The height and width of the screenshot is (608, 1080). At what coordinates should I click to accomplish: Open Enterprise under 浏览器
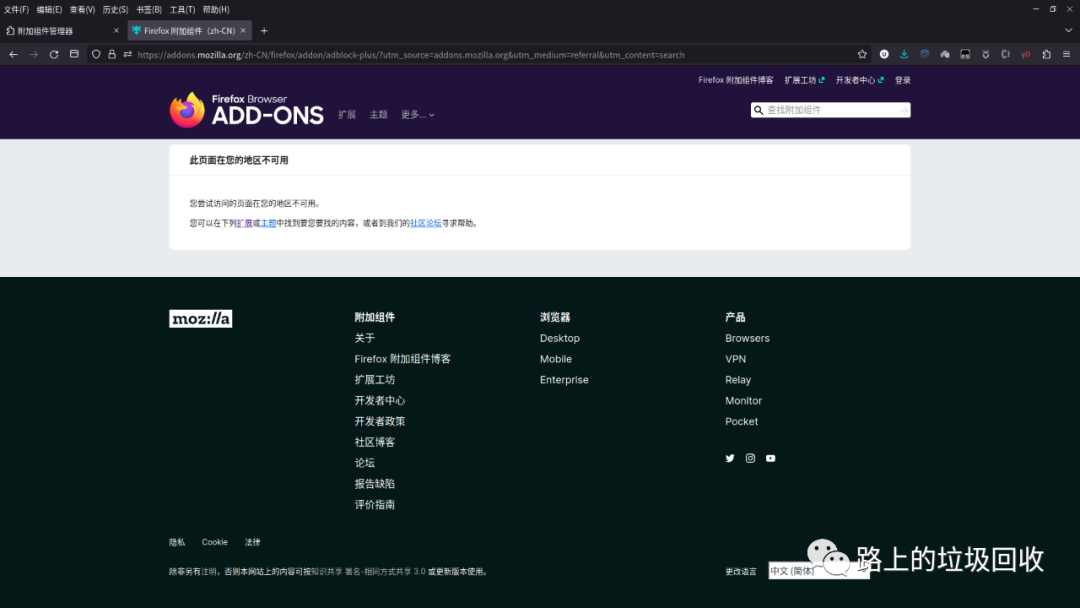564,380
